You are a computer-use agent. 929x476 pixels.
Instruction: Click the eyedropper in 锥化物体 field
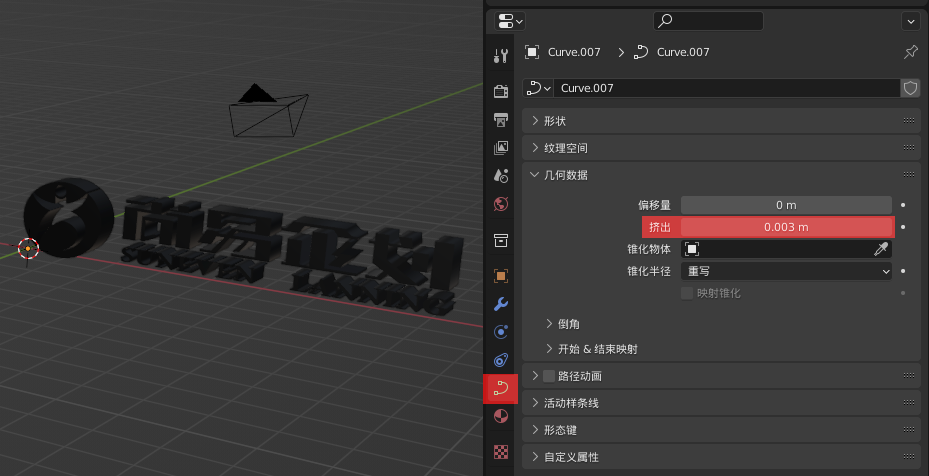click(881, 249)
